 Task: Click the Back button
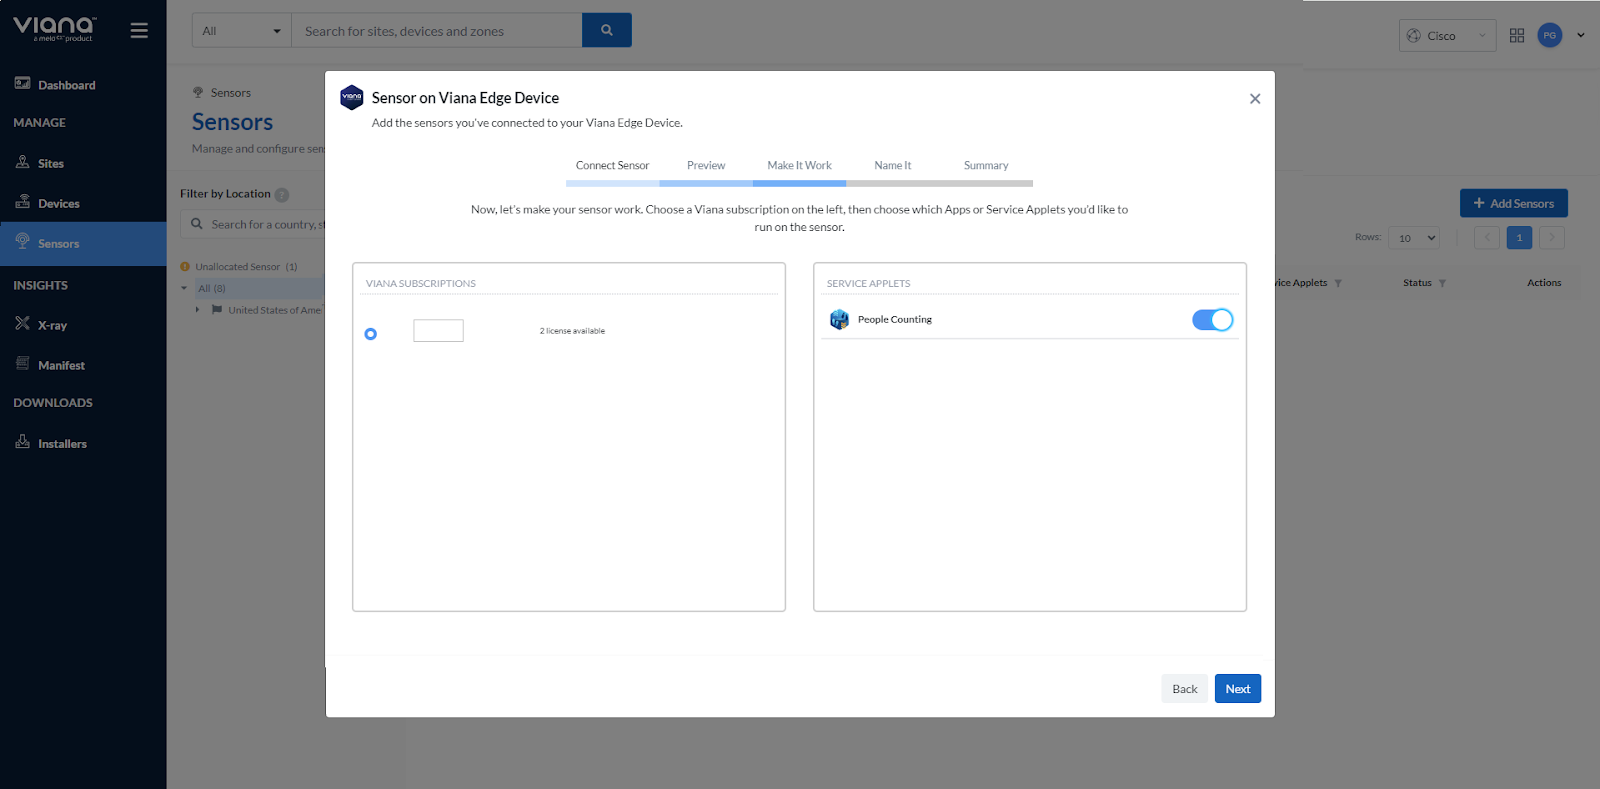[x=1184, y=689]
